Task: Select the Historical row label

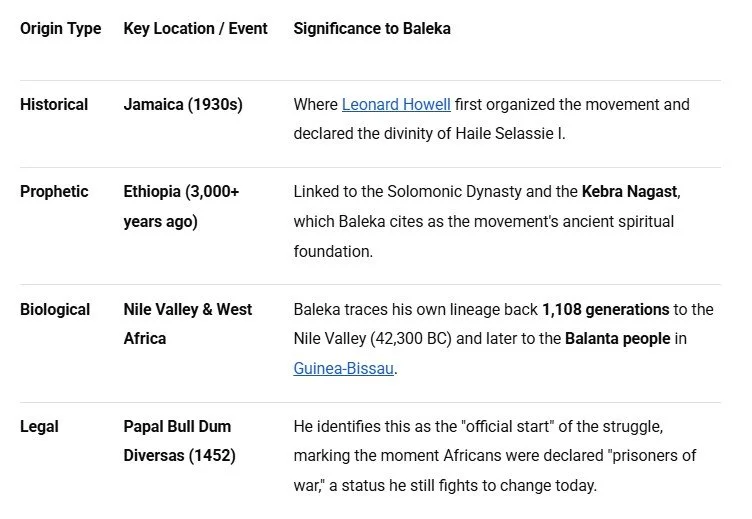Action: coord(54,105)
